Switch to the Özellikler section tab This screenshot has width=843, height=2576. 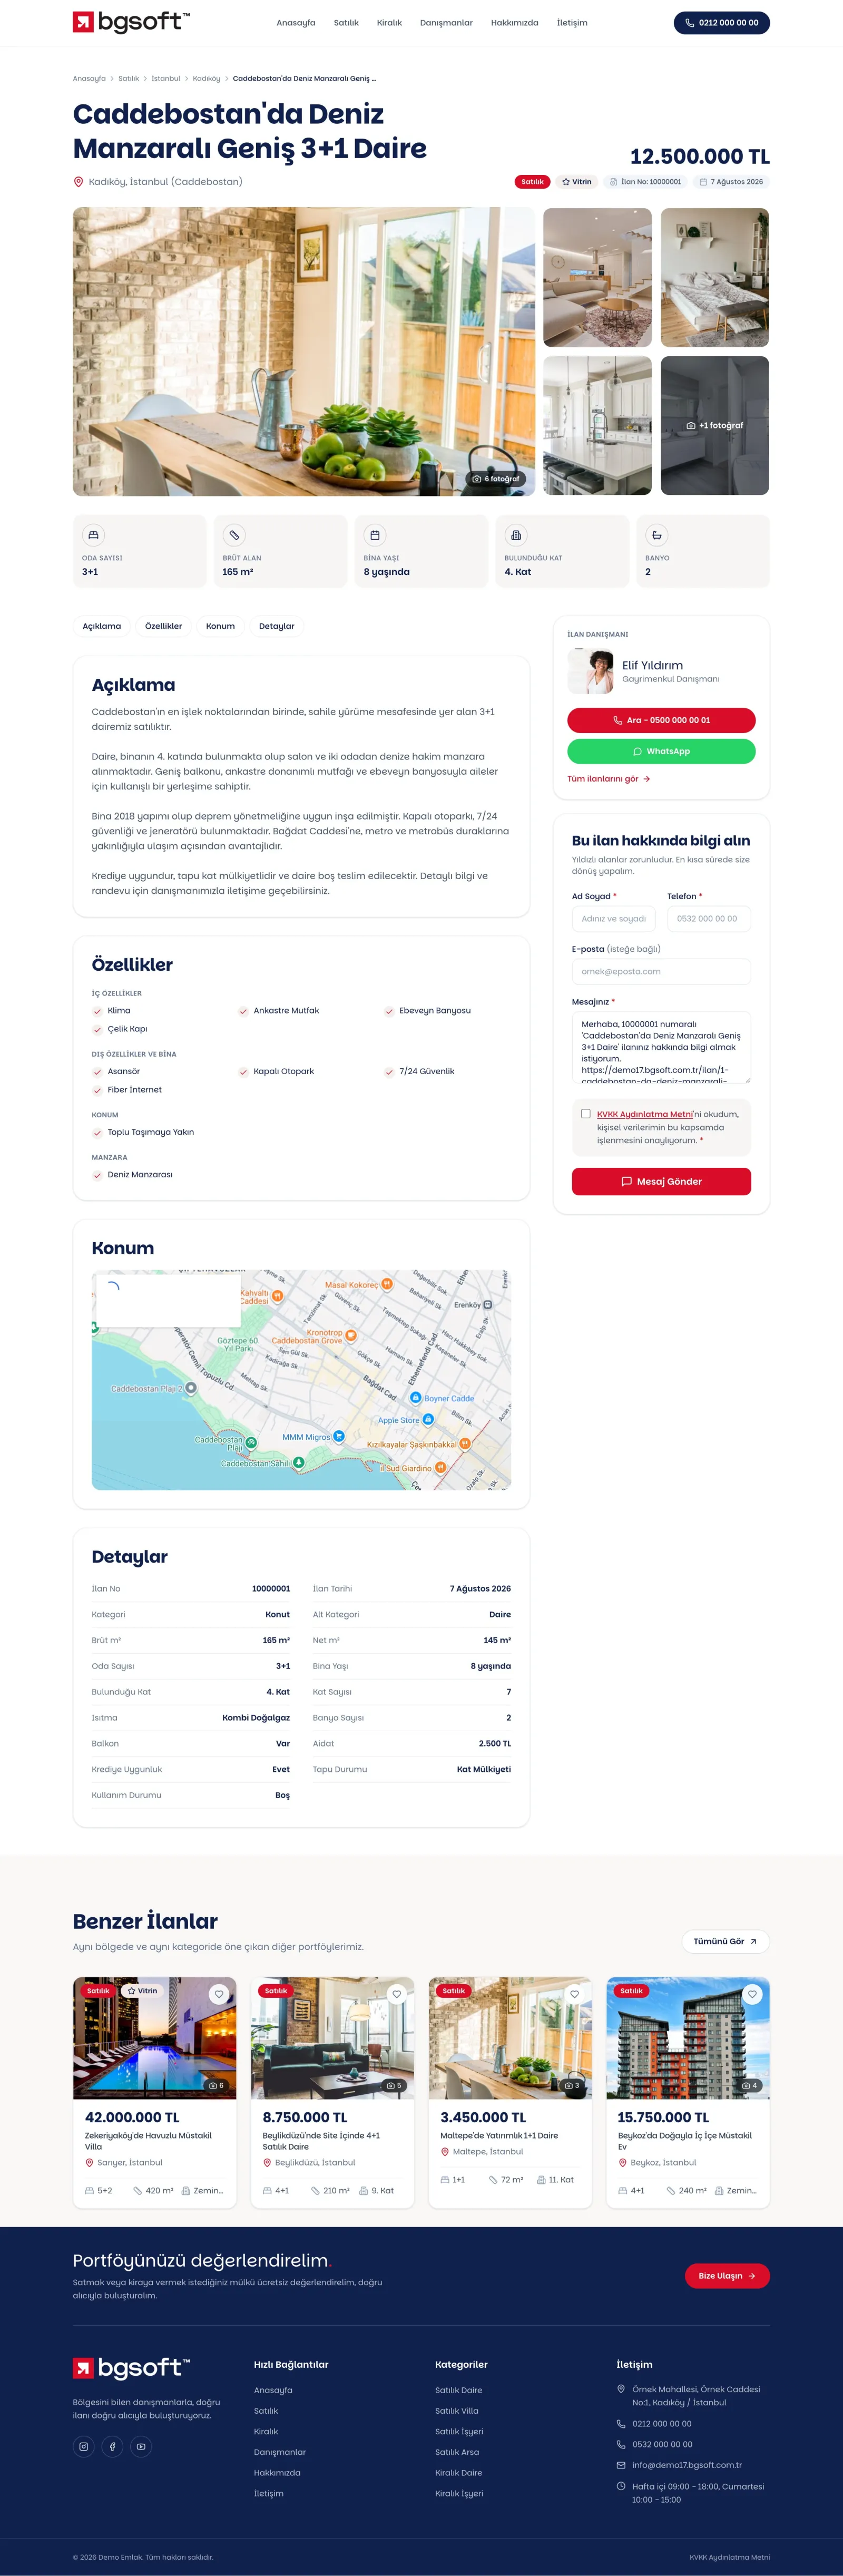(164, 626)
